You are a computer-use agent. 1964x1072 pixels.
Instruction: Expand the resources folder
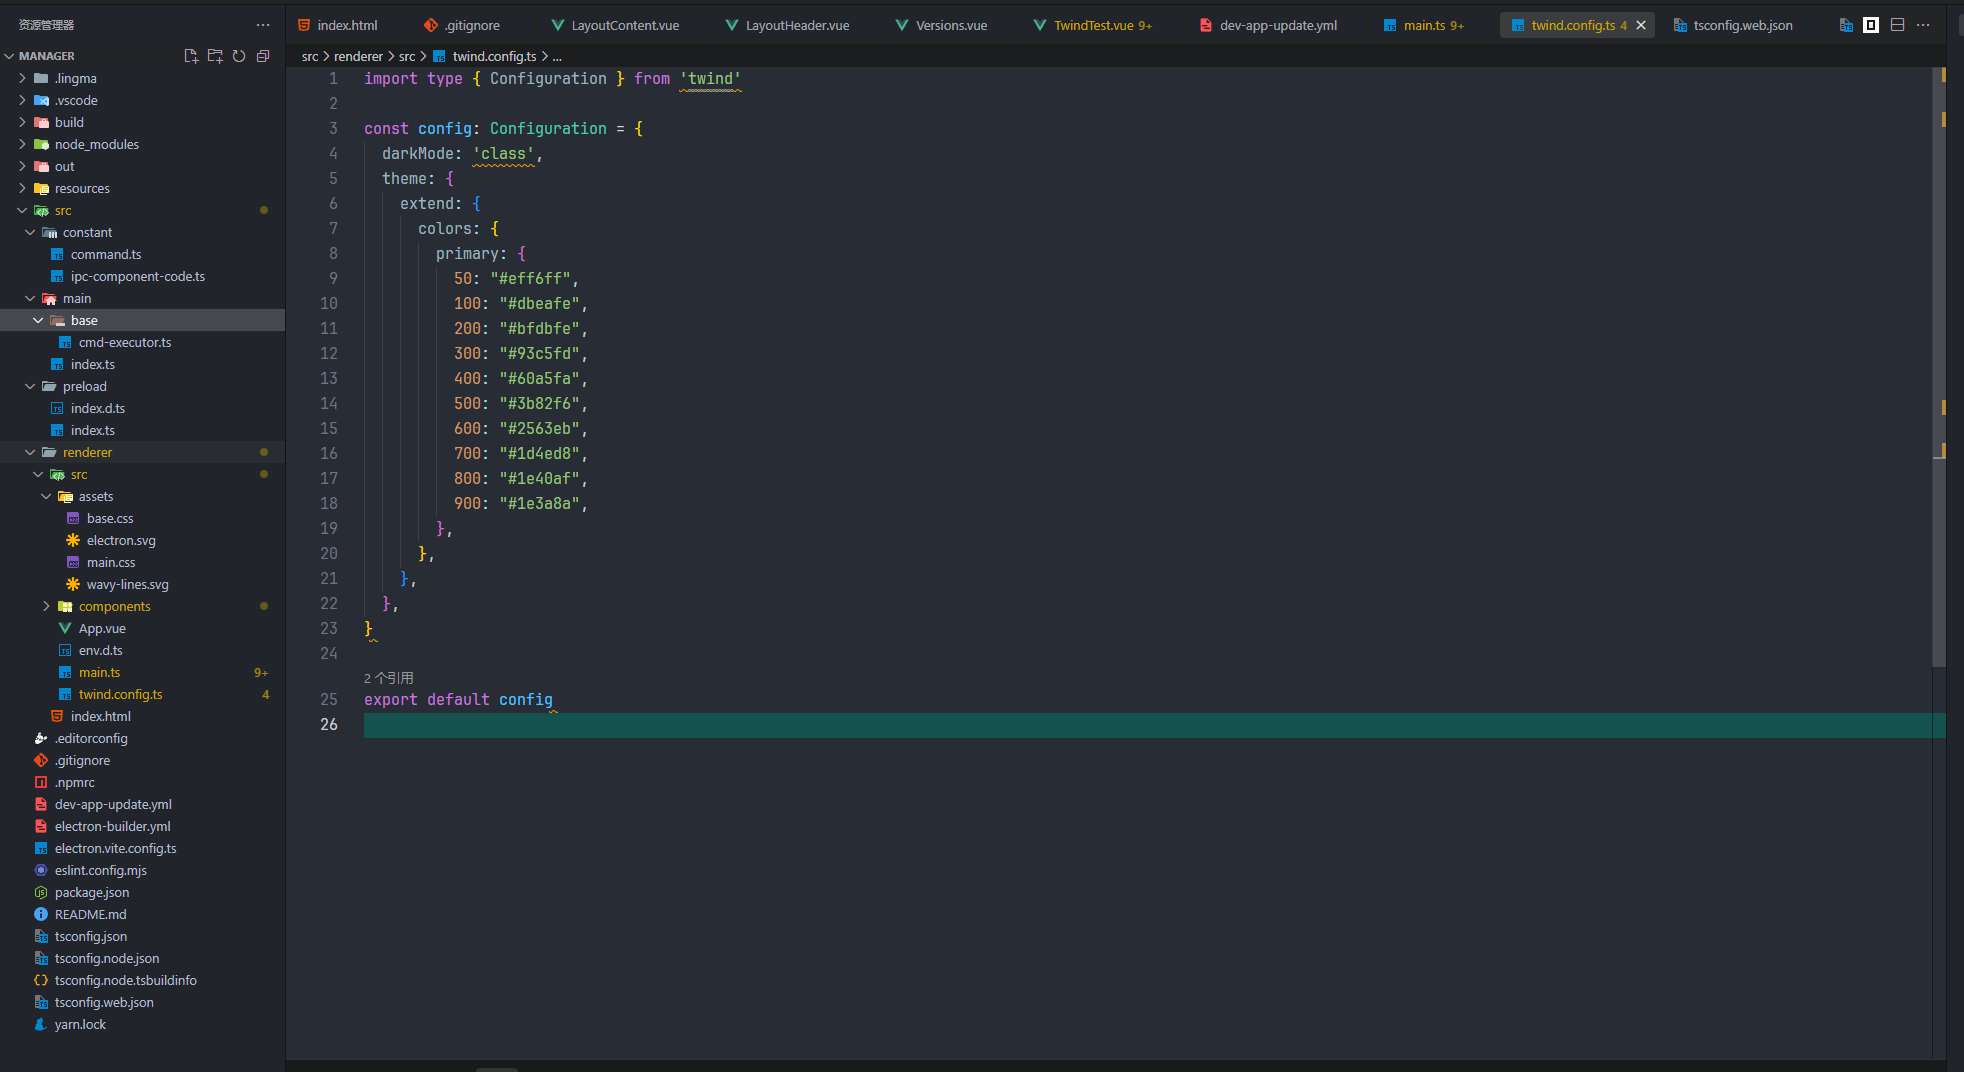[22, 188]
